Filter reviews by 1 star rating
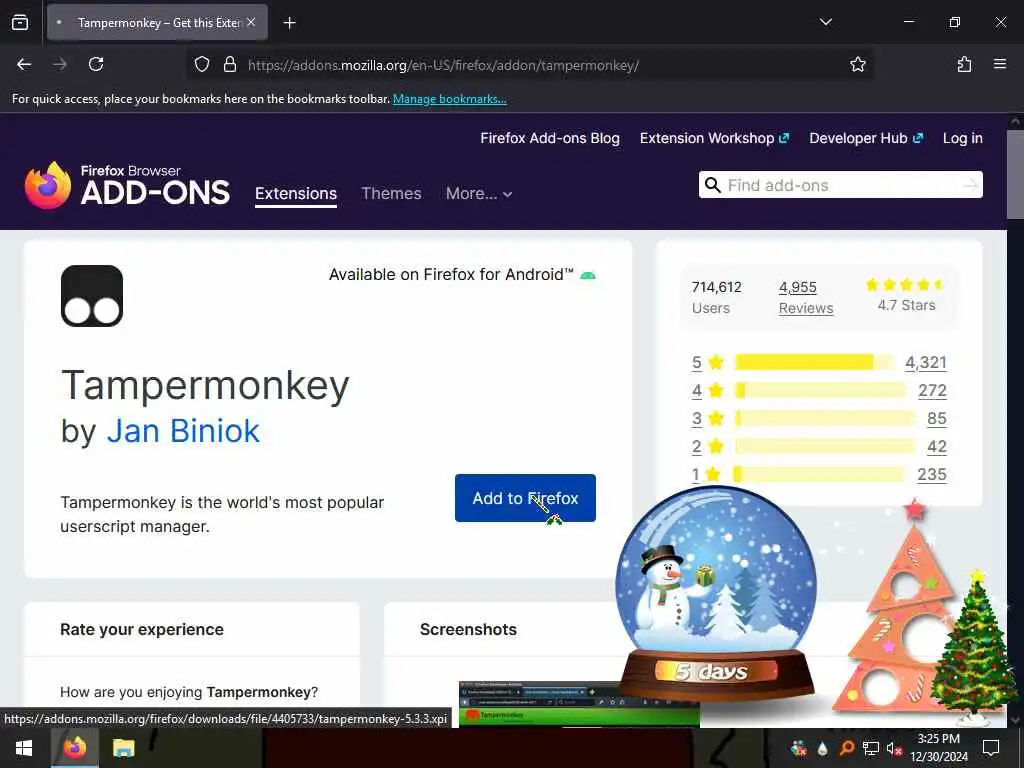 707,475
